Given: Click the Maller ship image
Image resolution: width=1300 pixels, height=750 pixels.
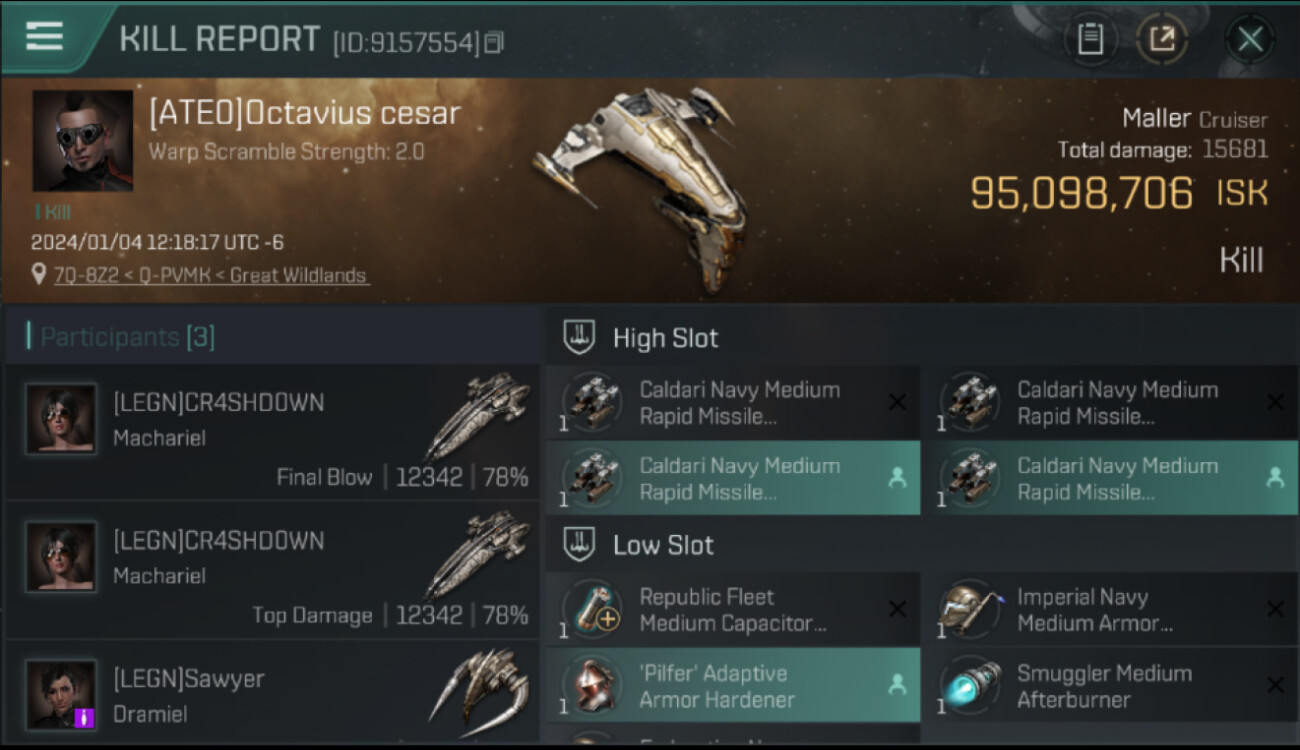Looking at the screenshot, I should coord(642,185).
